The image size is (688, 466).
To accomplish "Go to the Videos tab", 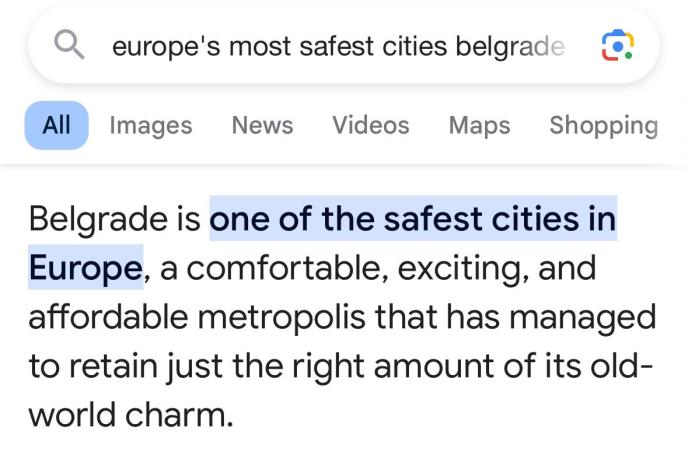I will 370,125.
